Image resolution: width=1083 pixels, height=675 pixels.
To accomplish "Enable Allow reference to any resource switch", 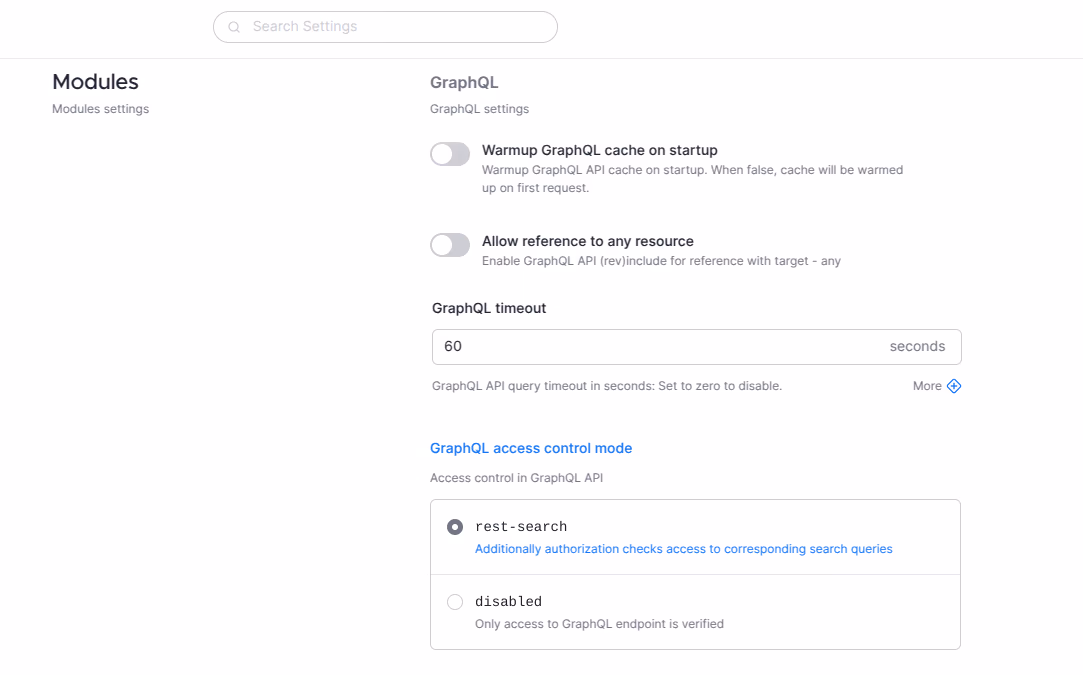I will (x=450, y=245).
